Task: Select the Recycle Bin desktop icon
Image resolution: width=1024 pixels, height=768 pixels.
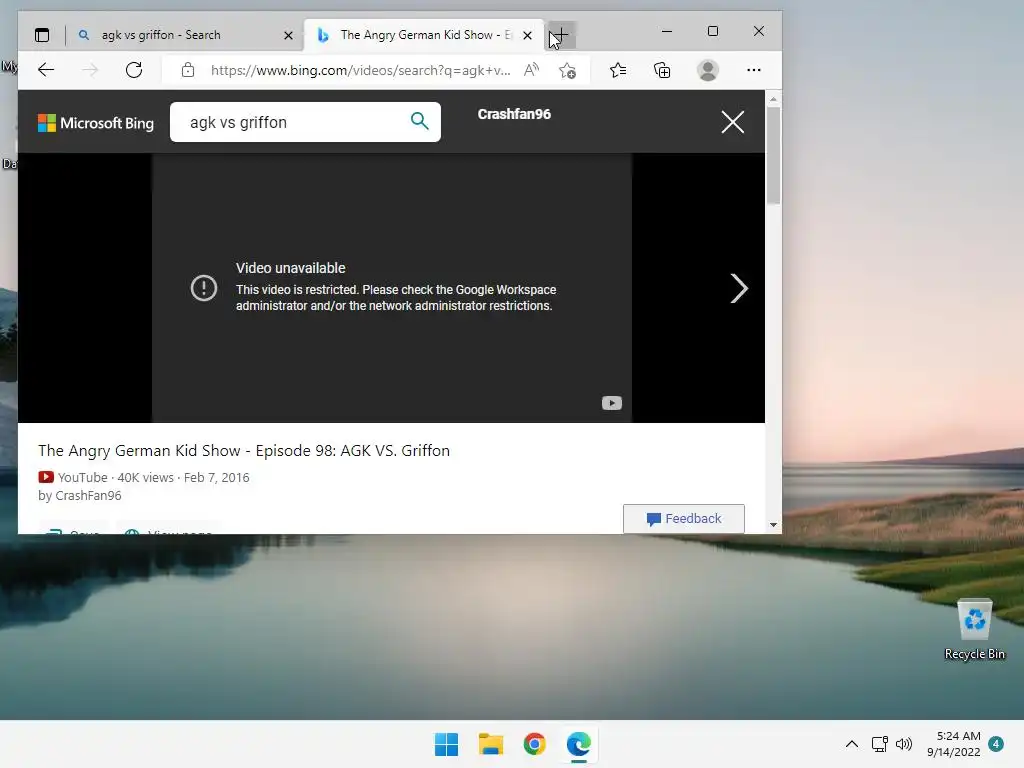Action: pos(974,630)
